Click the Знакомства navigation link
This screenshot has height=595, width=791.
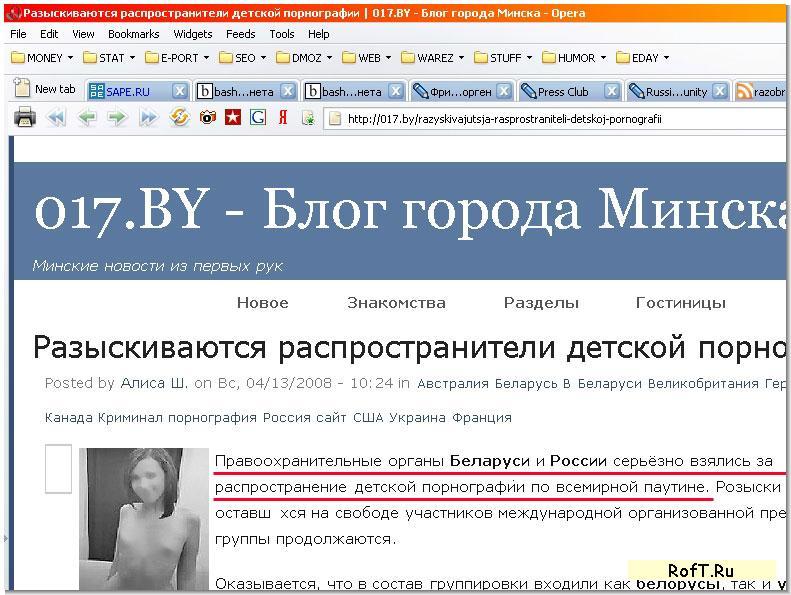click(x=396, y=303)
